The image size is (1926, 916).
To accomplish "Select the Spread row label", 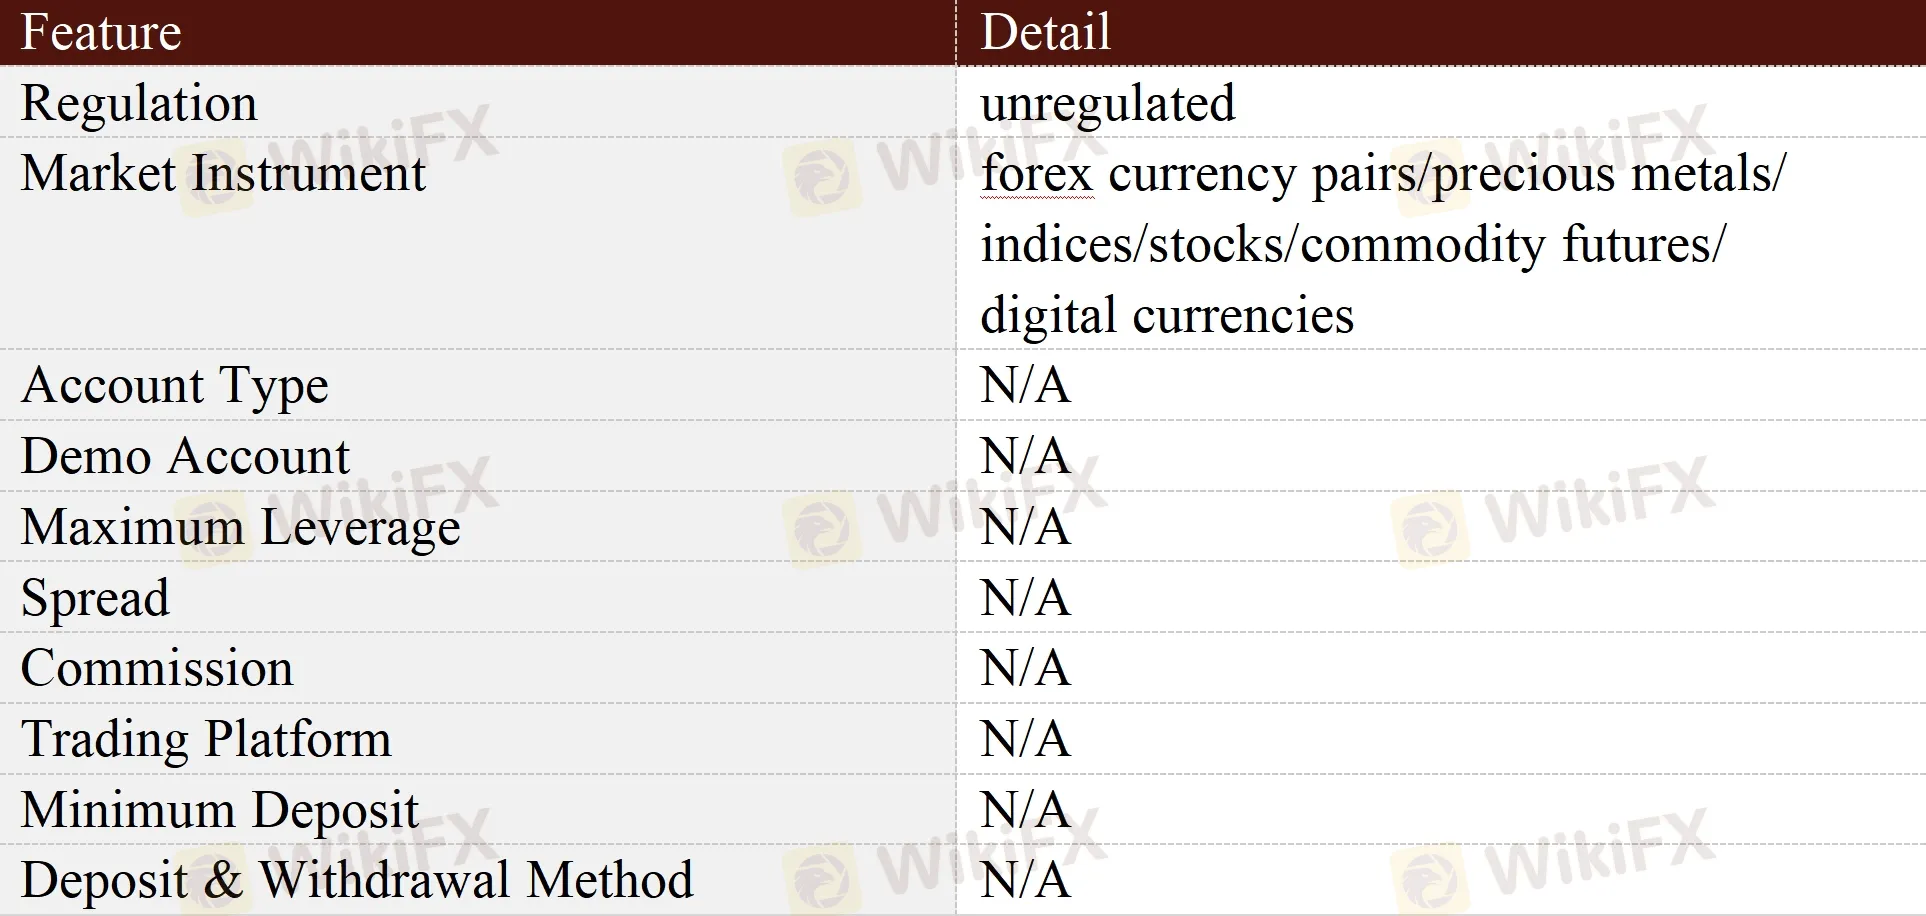I will [x=95, y=599].
